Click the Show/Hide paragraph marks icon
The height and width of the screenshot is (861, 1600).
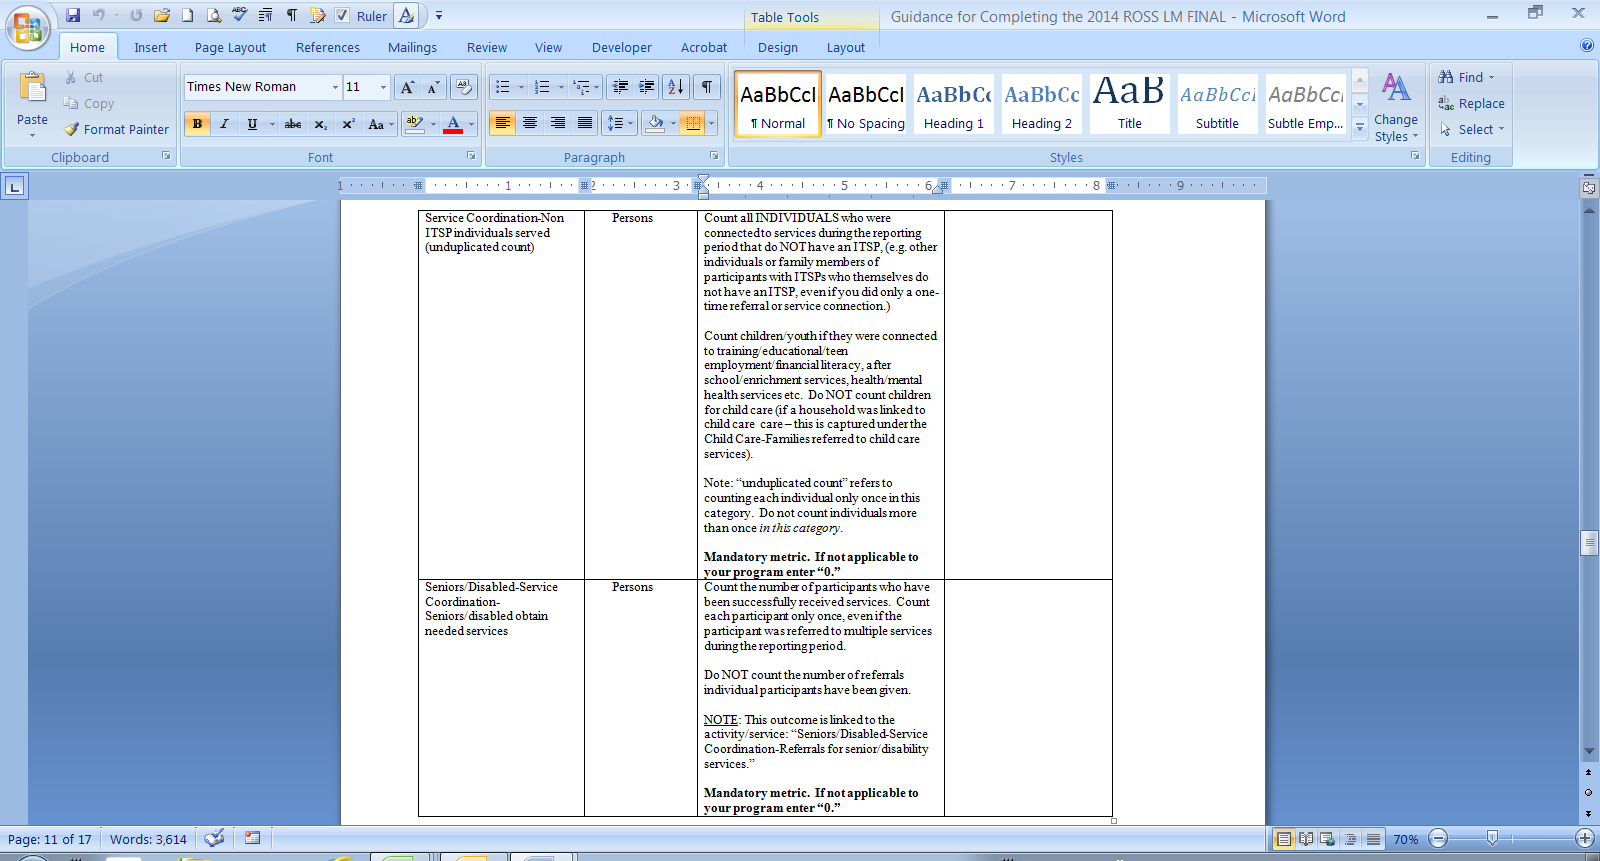pyautogui.click(x=706, y=87)
